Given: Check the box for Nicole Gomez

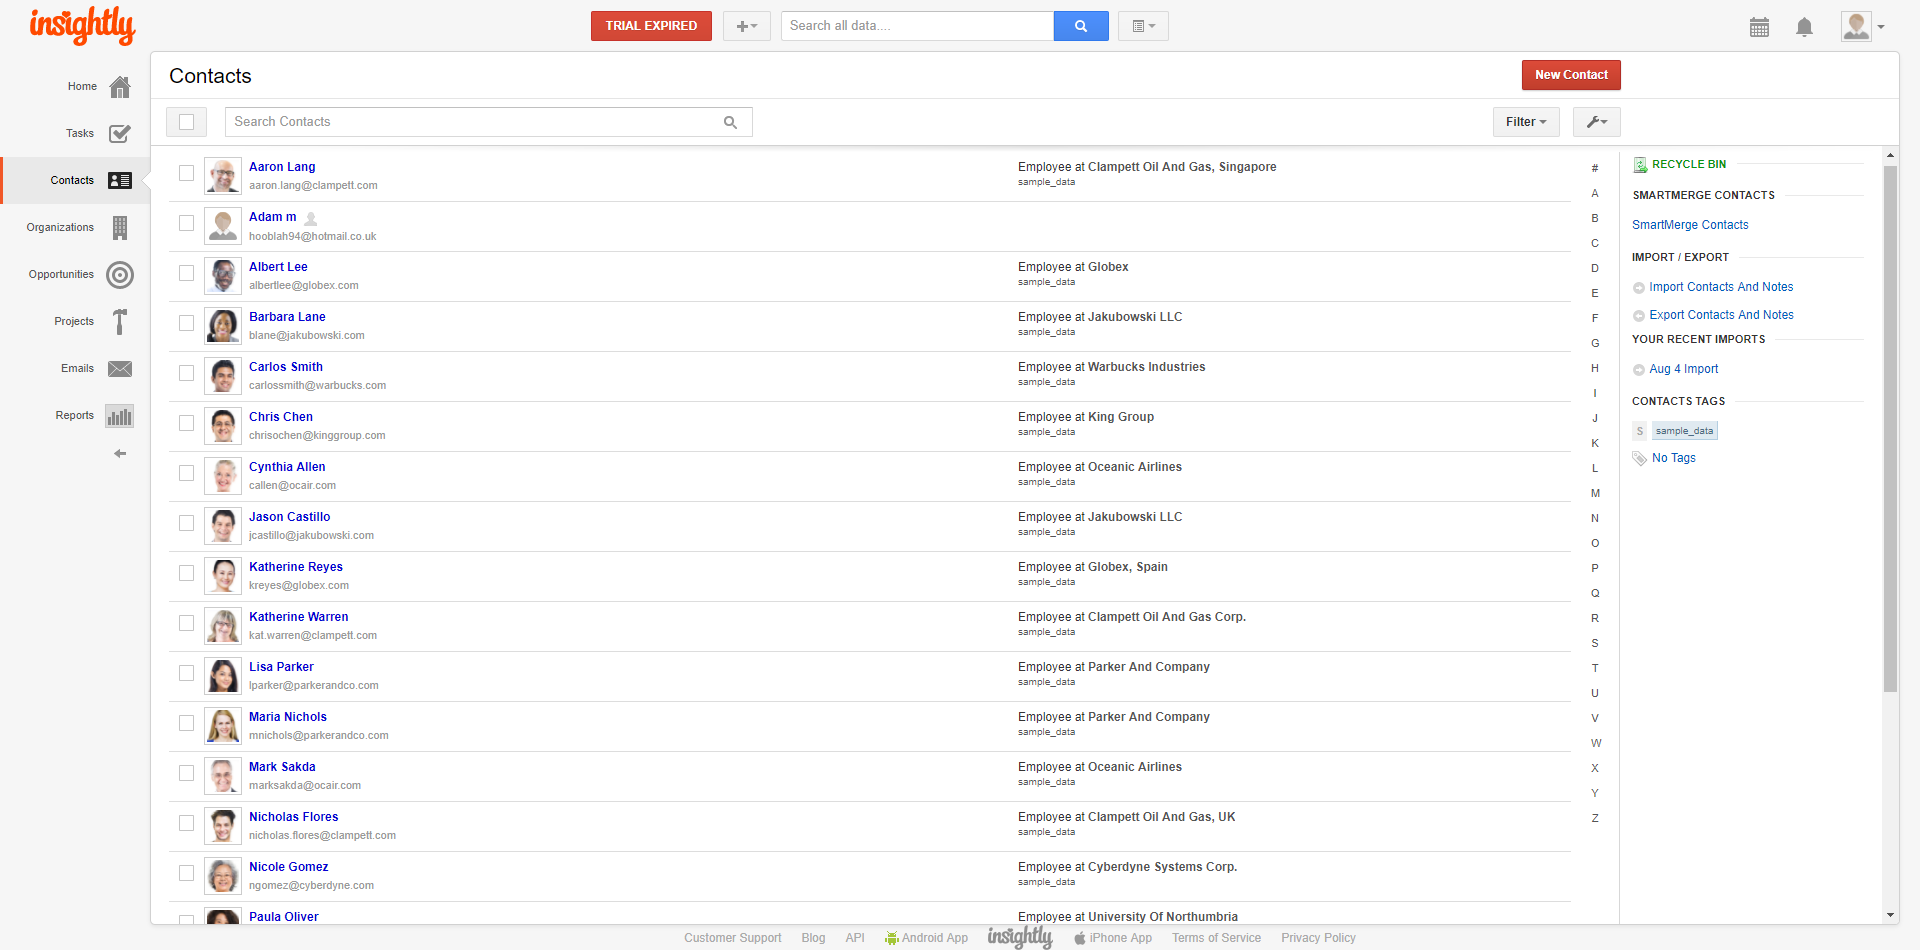Looking at the screenshot, I should [186, 873].
